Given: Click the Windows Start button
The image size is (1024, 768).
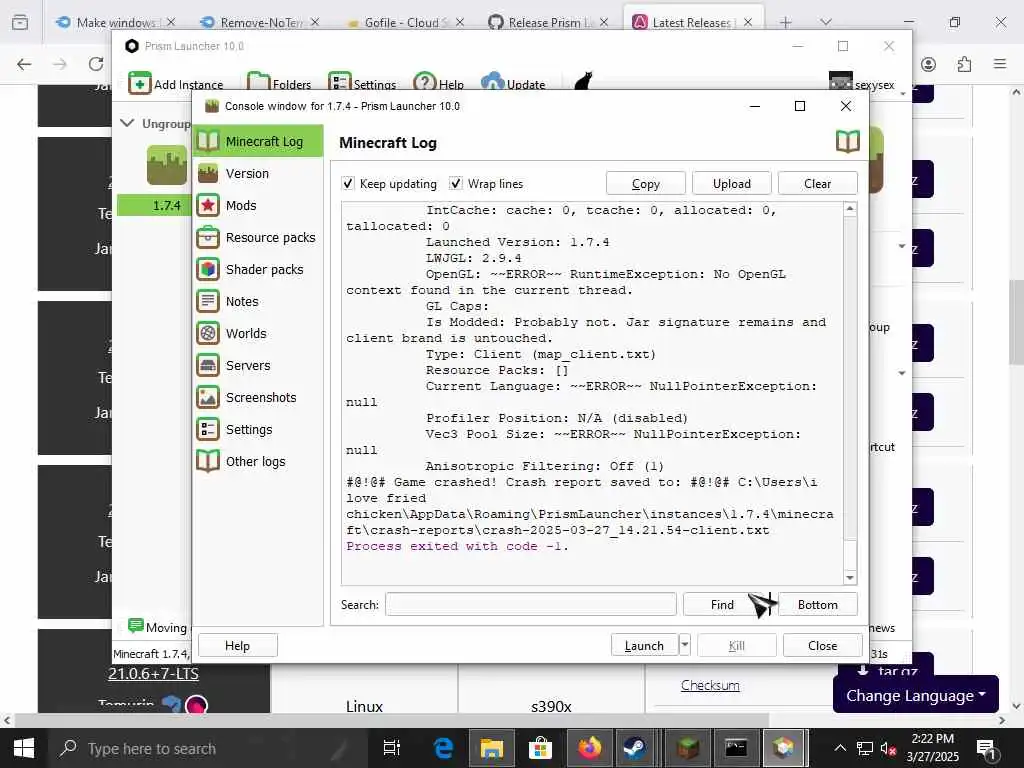Looking at the screenshot, I should (24, 748).
